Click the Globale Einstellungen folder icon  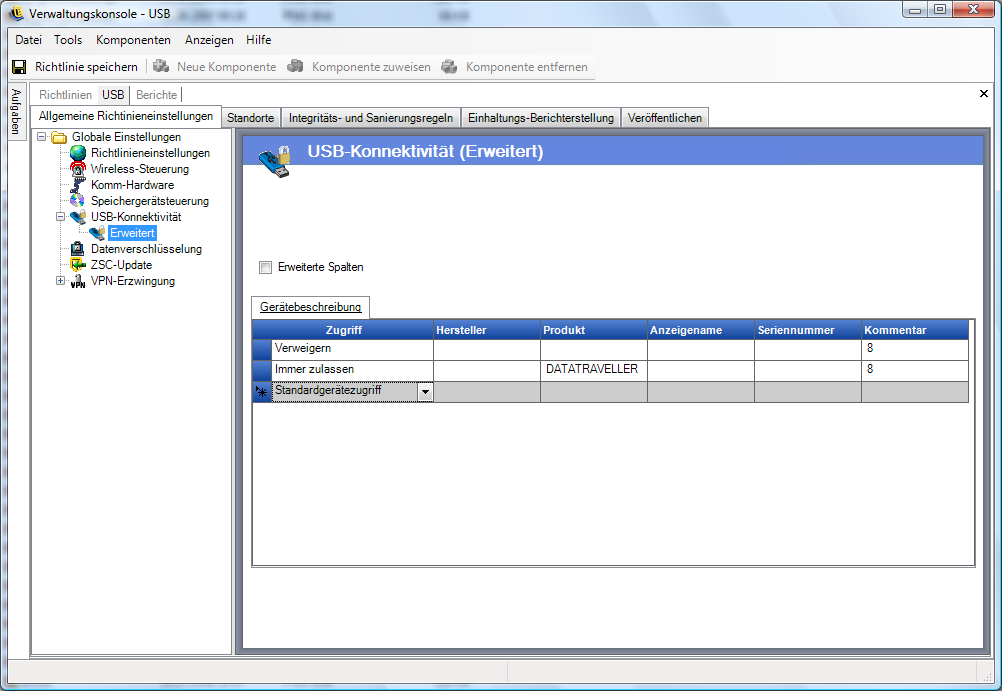[59, 137]
